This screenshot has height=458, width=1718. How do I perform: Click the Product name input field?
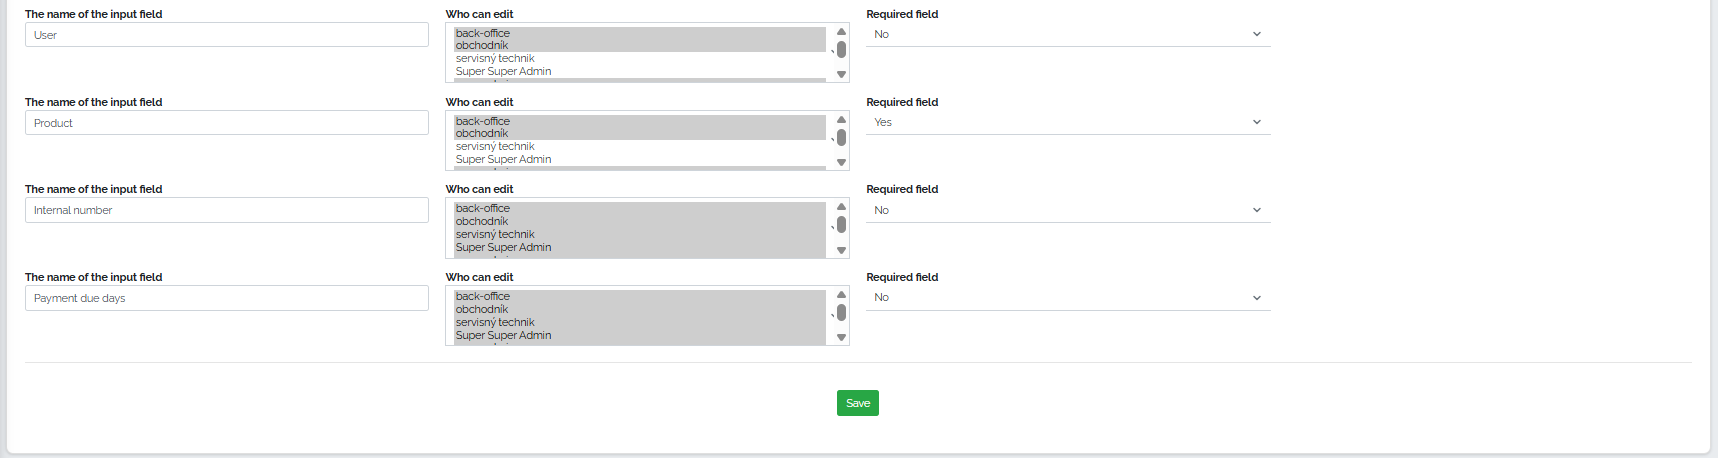(x=227, y=123)
